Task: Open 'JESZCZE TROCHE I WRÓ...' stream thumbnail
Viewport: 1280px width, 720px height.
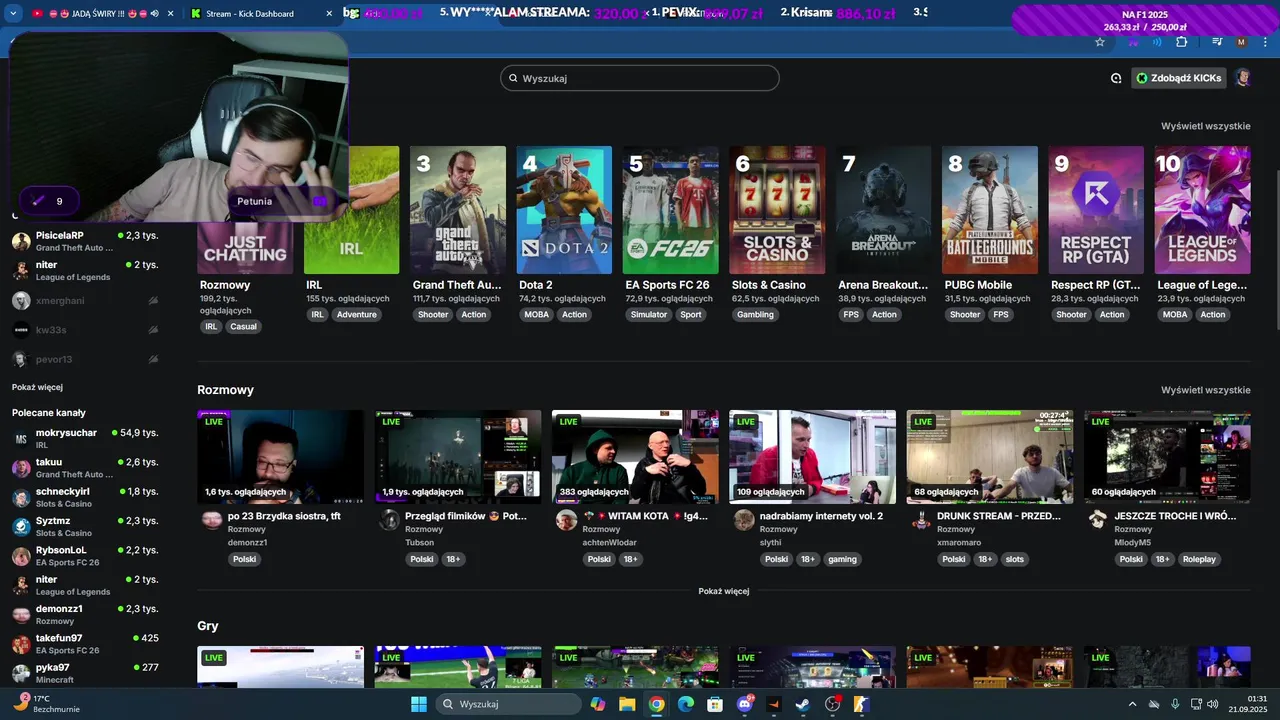Action: coord(1167,456)
